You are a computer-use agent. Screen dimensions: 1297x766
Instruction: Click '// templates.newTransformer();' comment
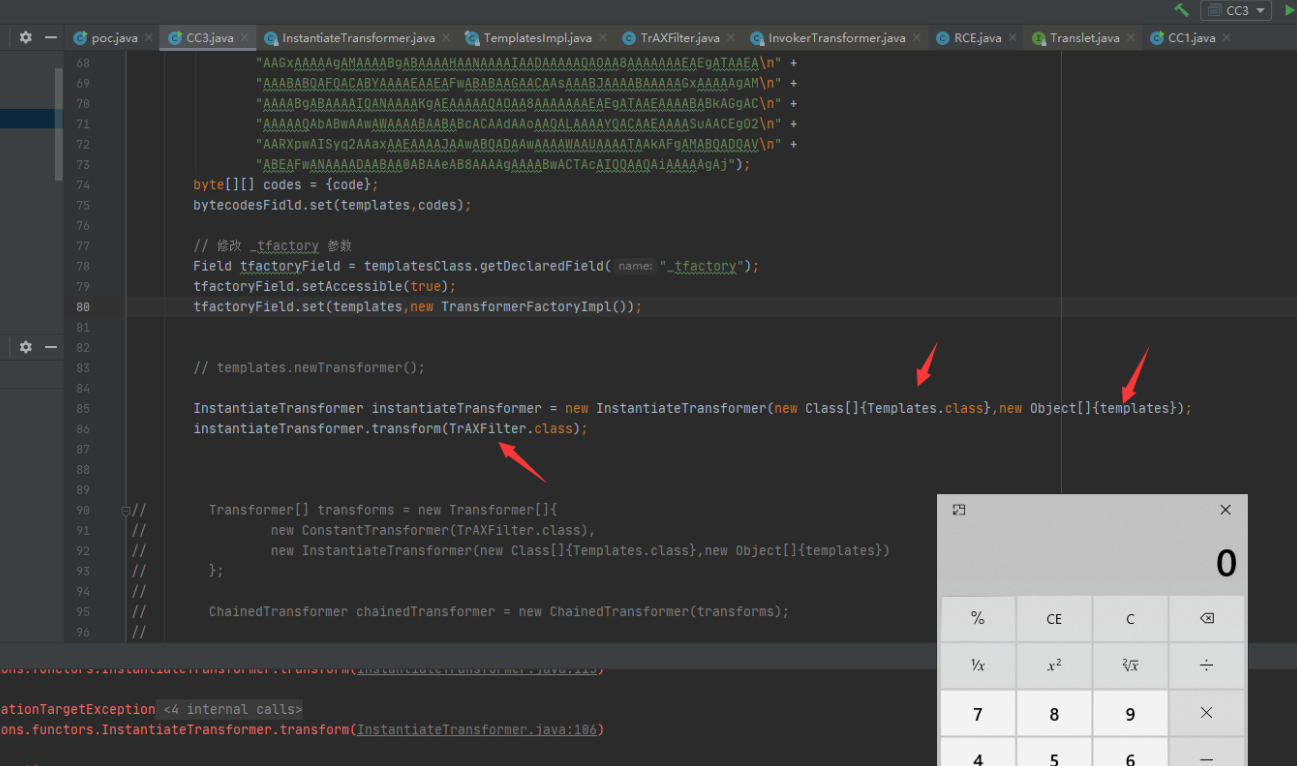(309, 368)
